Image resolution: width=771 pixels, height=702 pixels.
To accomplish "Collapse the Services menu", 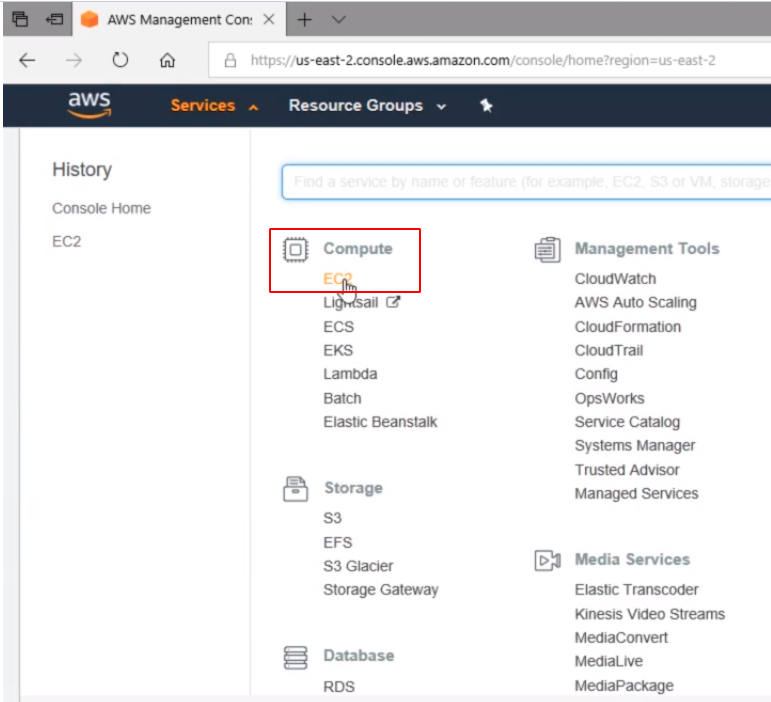I will pyautogui.click(x=214, y=106).
